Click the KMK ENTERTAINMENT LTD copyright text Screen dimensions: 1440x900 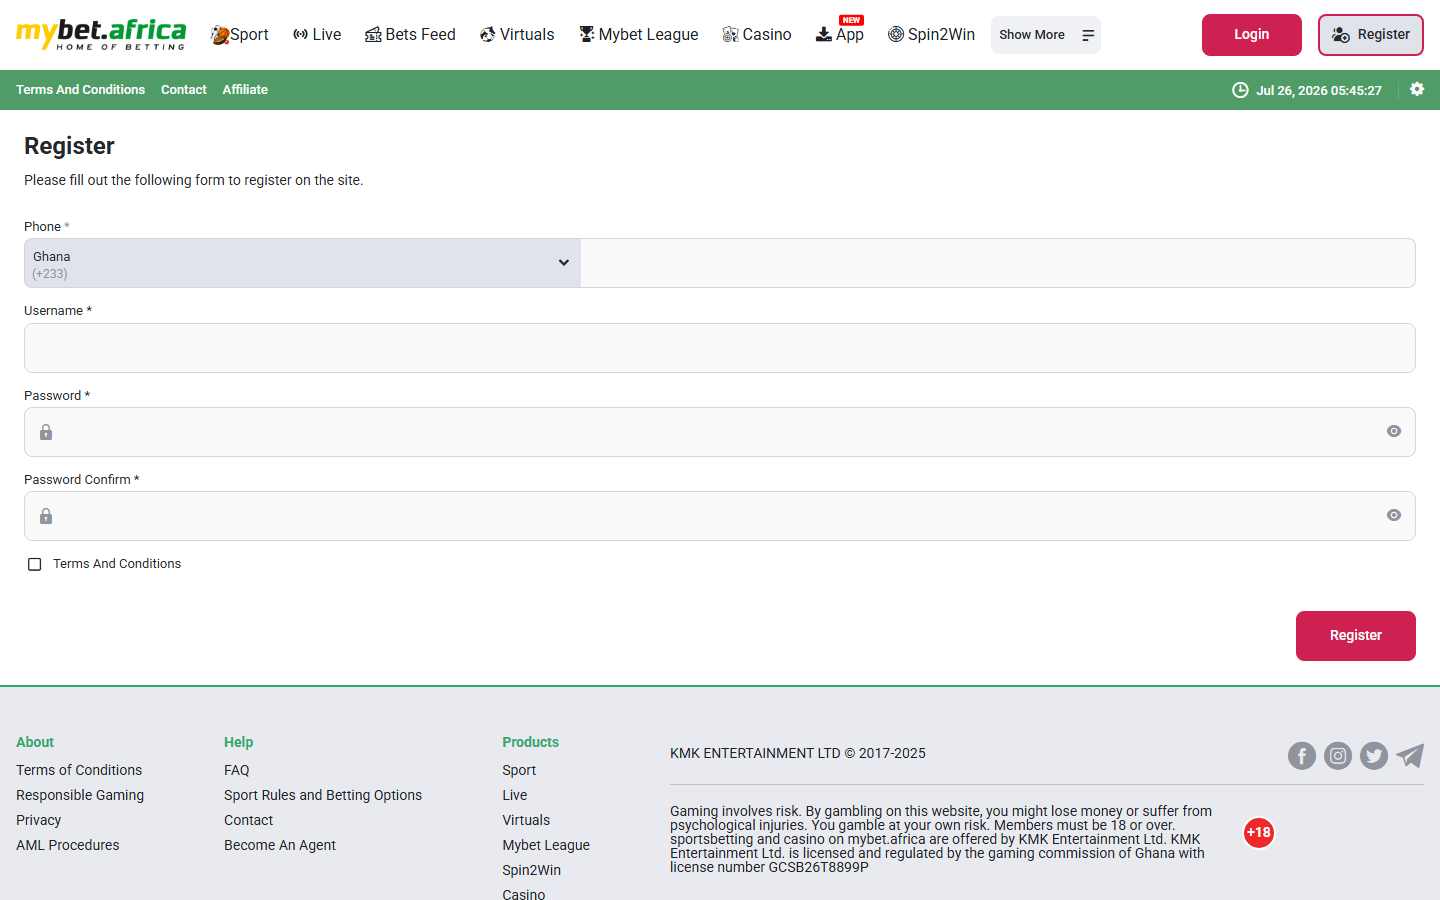coord(798,753)
